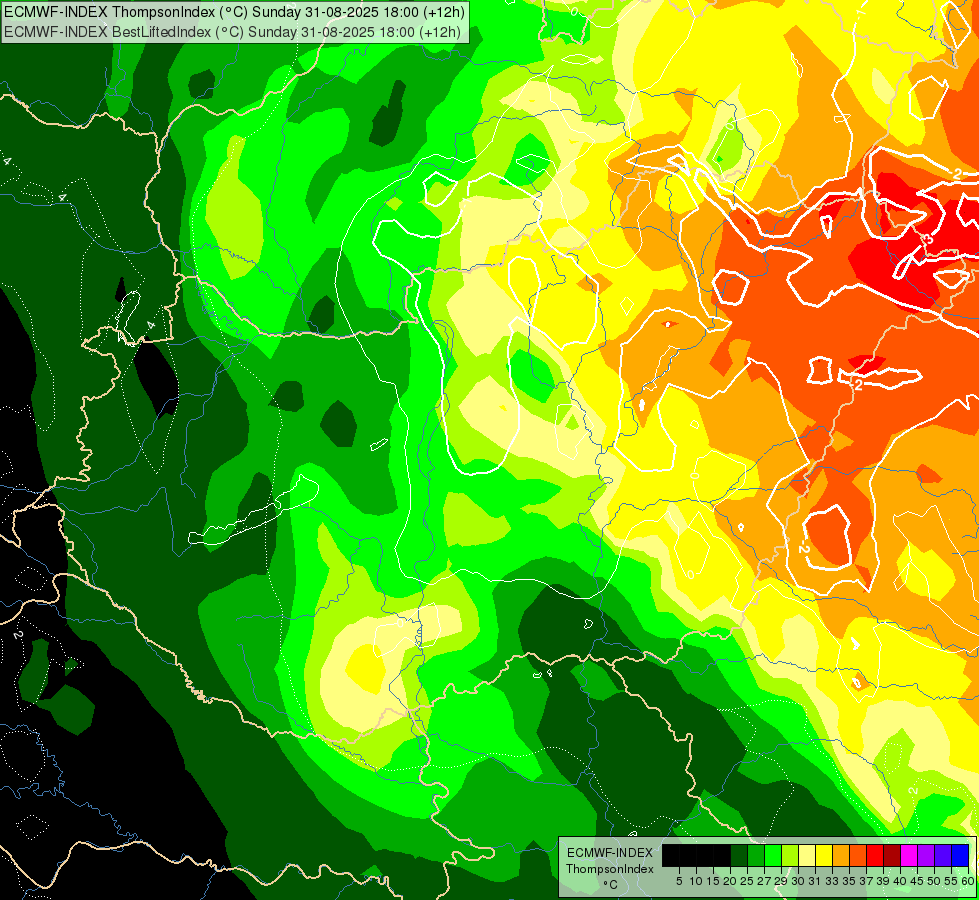
Task: Click the legend tick value "15"
Action: pos(713,881)
